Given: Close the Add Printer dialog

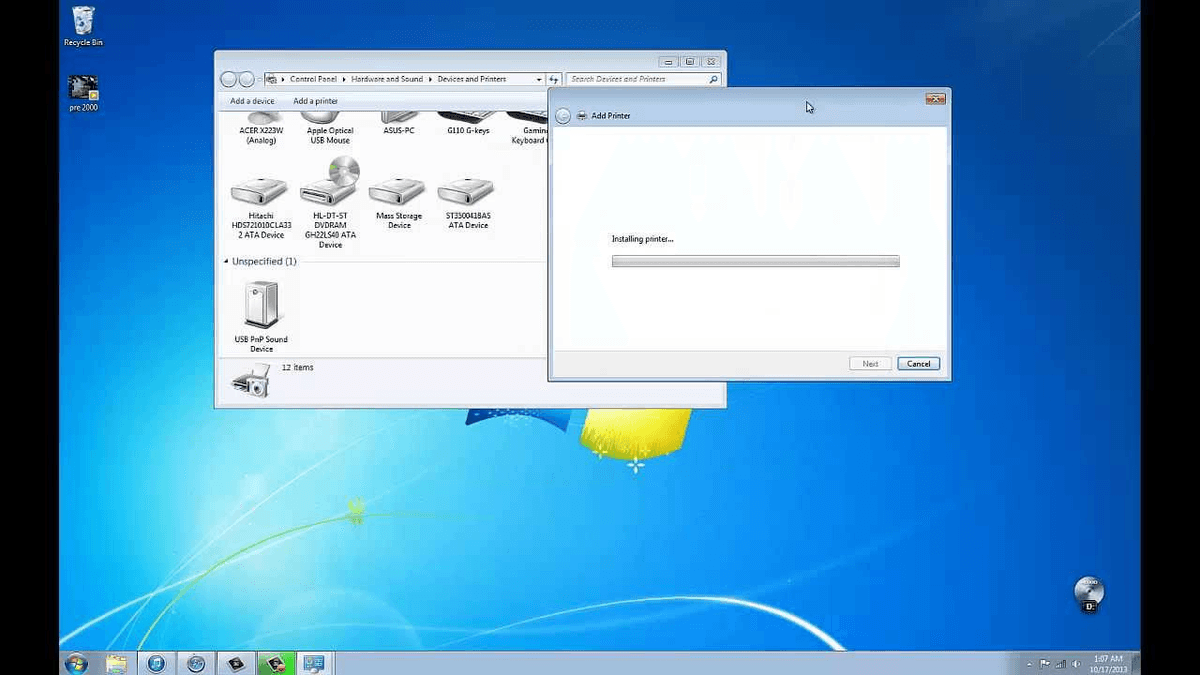Looking at the screenshot, I should point(936,99).
